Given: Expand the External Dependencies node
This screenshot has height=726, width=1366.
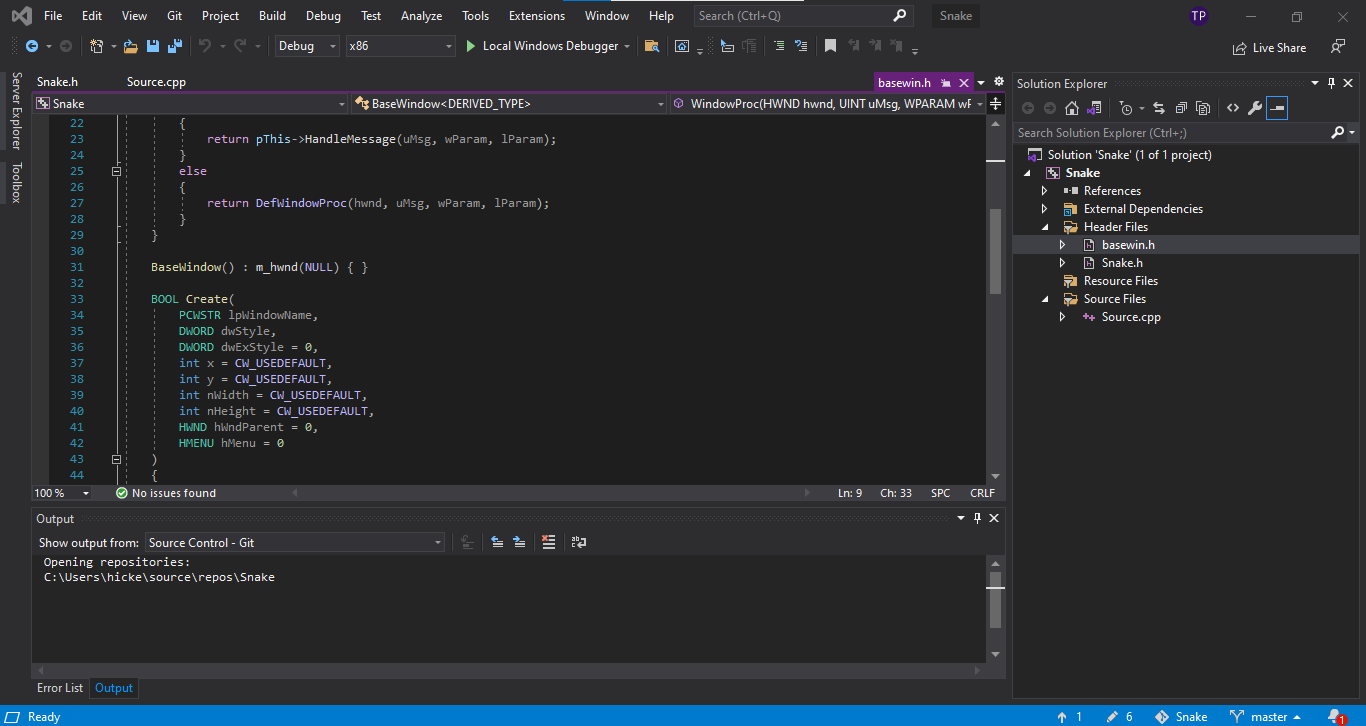Looking at the screenshot, I should (x=1045, y=209).
